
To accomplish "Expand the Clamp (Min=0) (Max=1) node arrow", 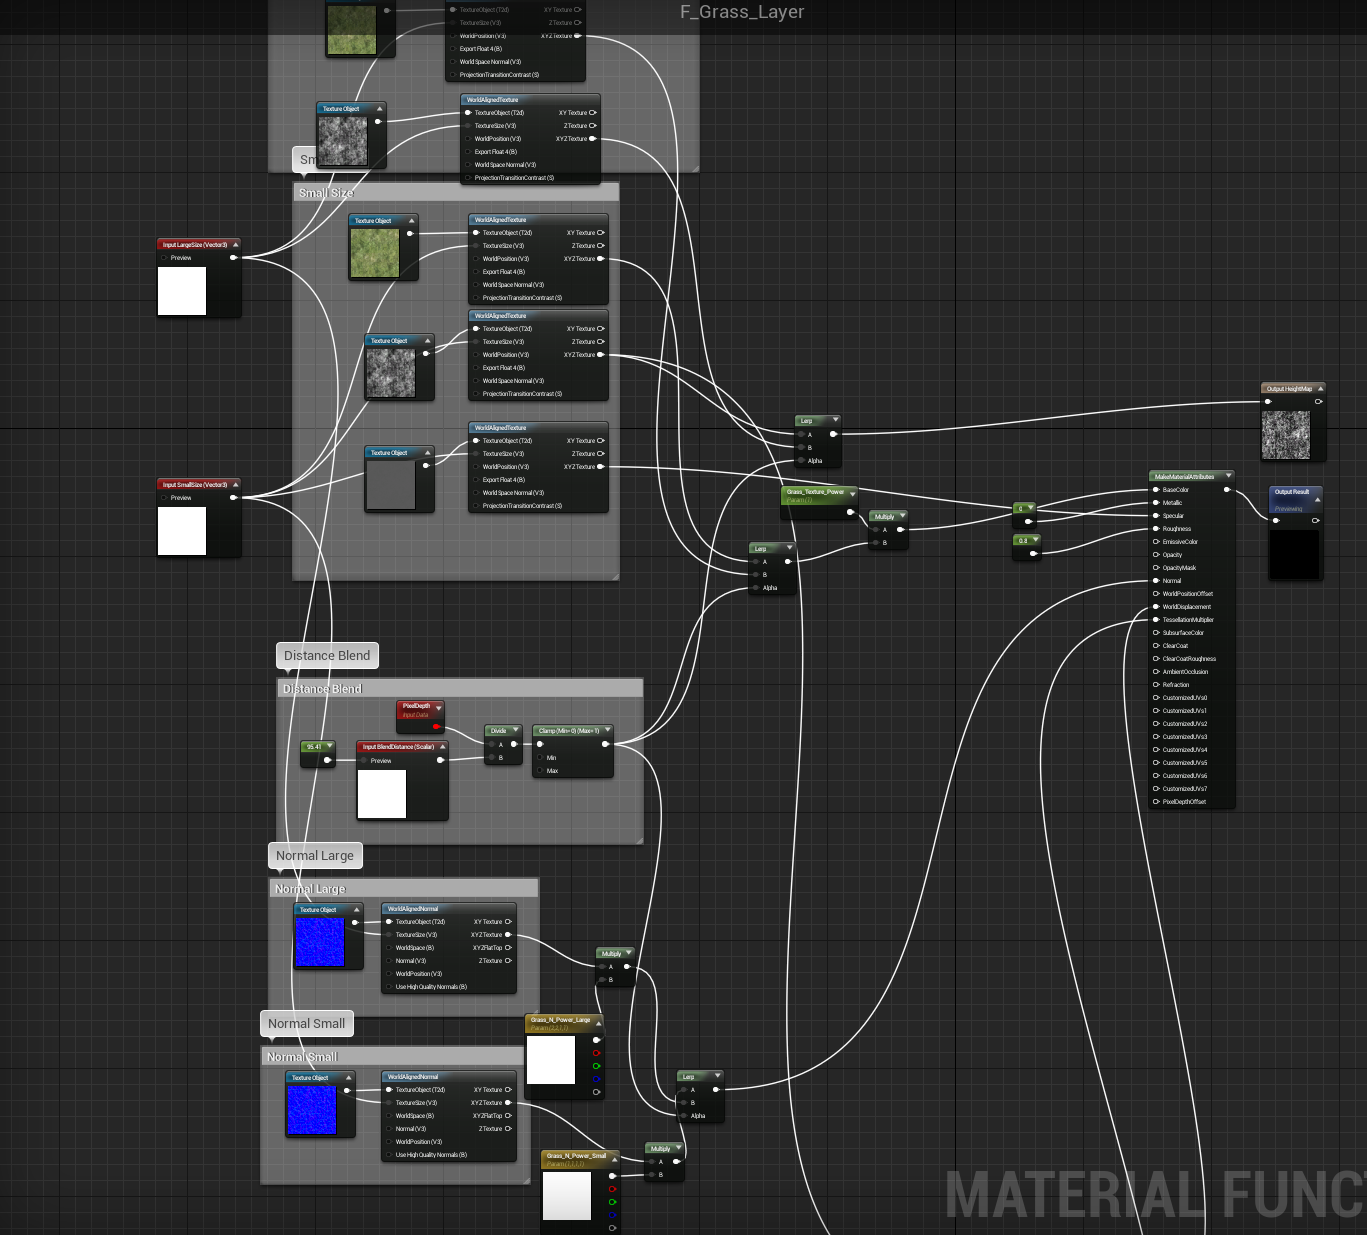I will pos(608,730).
